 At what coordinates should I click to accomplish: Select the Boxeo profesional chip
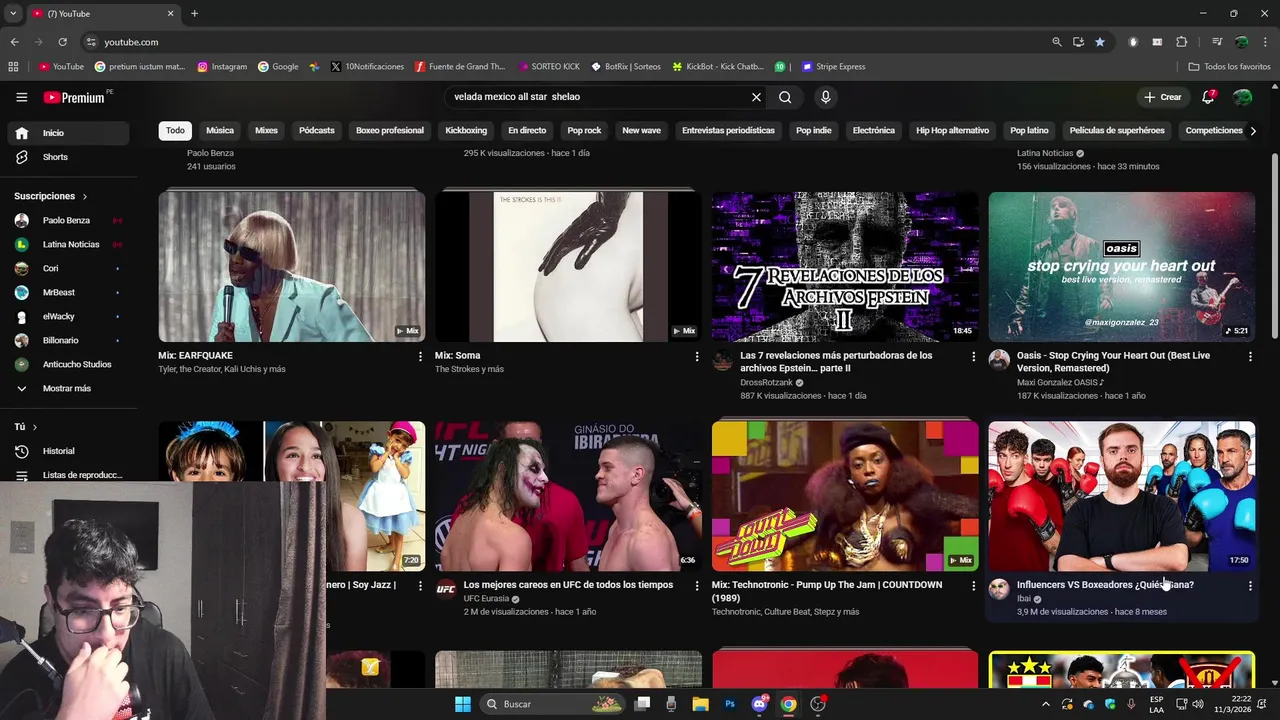pos(390,131)
